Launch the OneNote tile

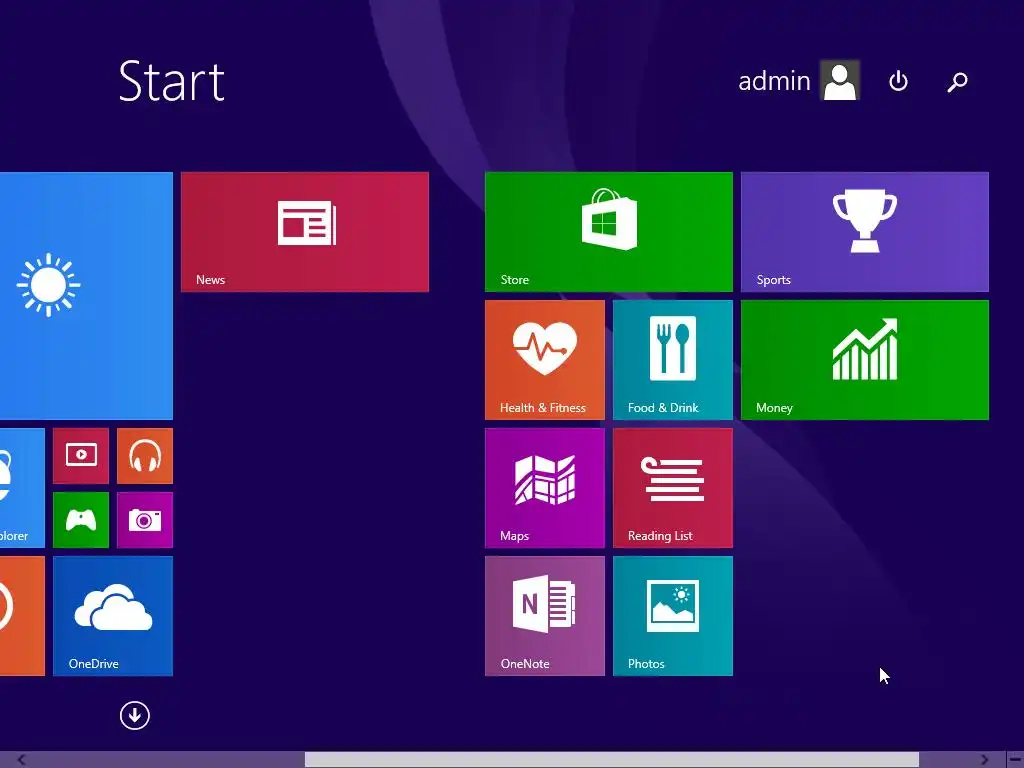(x=545, y=616)
